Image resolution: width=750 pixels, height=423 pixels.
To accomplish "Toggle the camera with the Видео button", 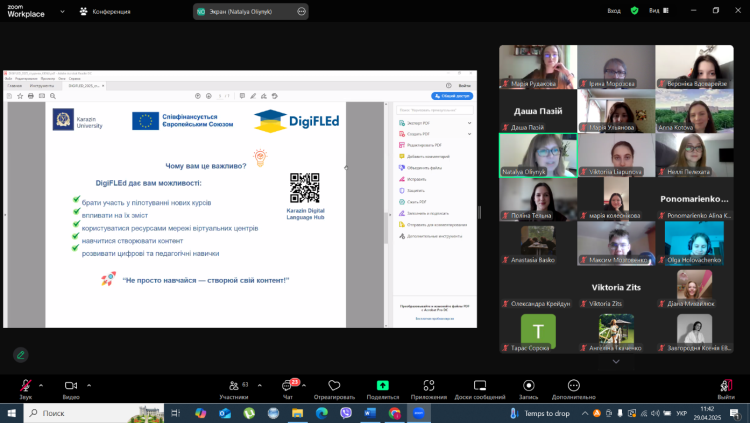I will [71, 389].
